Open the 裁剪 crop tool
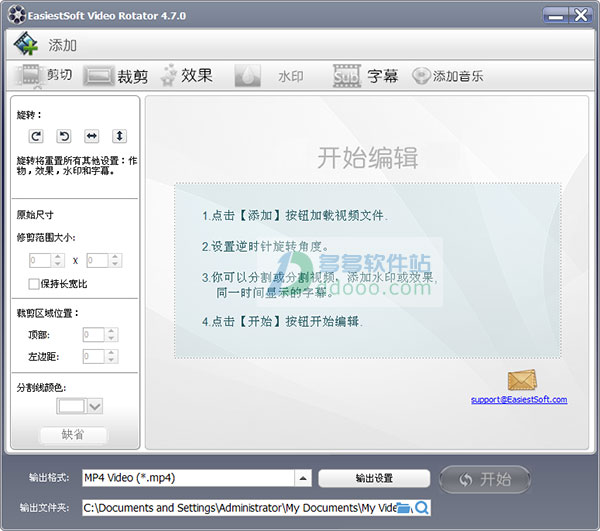The image size is (600, 531). (116, 76)
